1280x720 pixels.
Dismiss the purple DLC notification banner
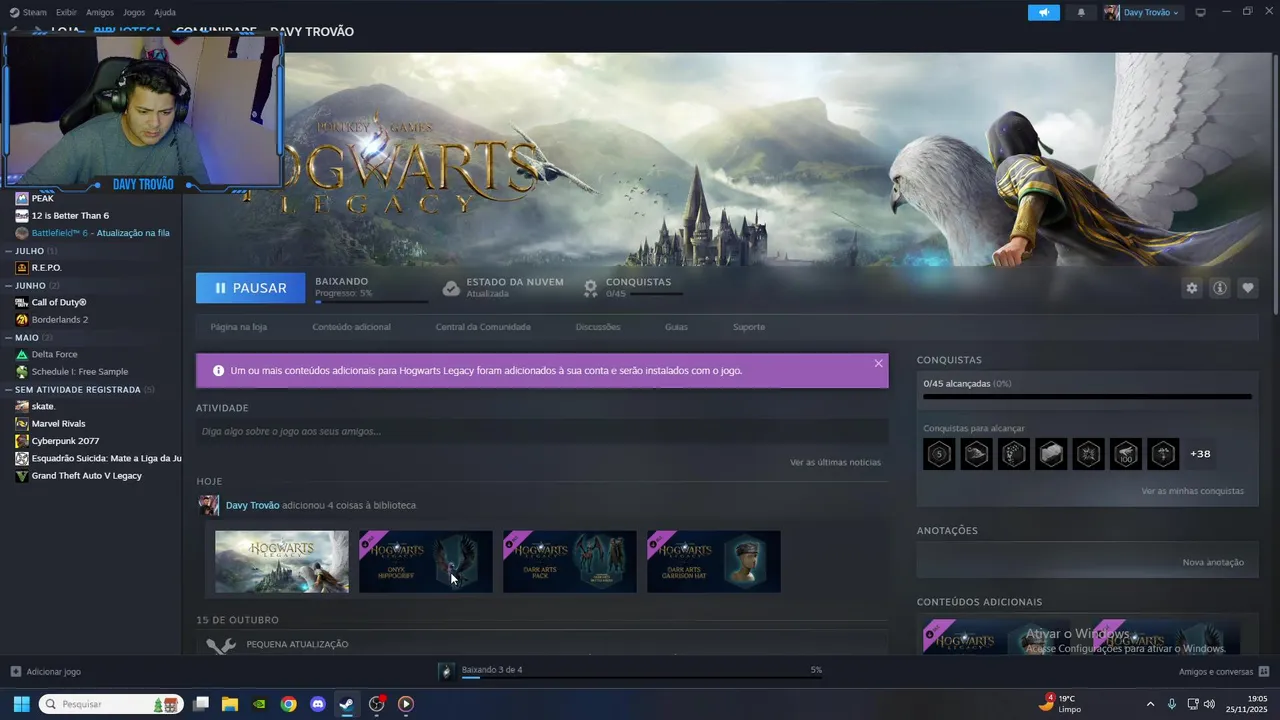pos(878,363)
